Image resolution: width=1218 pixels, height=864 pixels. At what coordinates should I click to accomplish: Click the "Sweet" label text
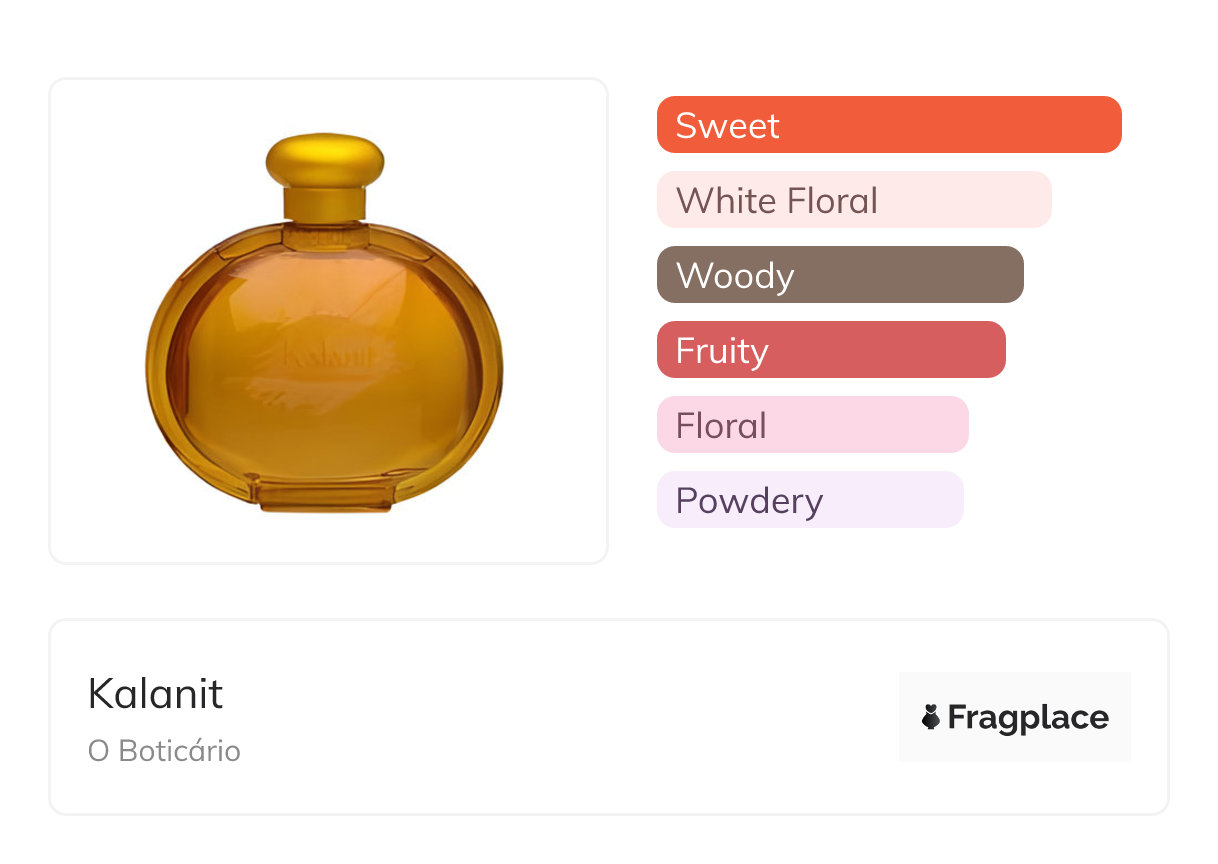(727, 126)
